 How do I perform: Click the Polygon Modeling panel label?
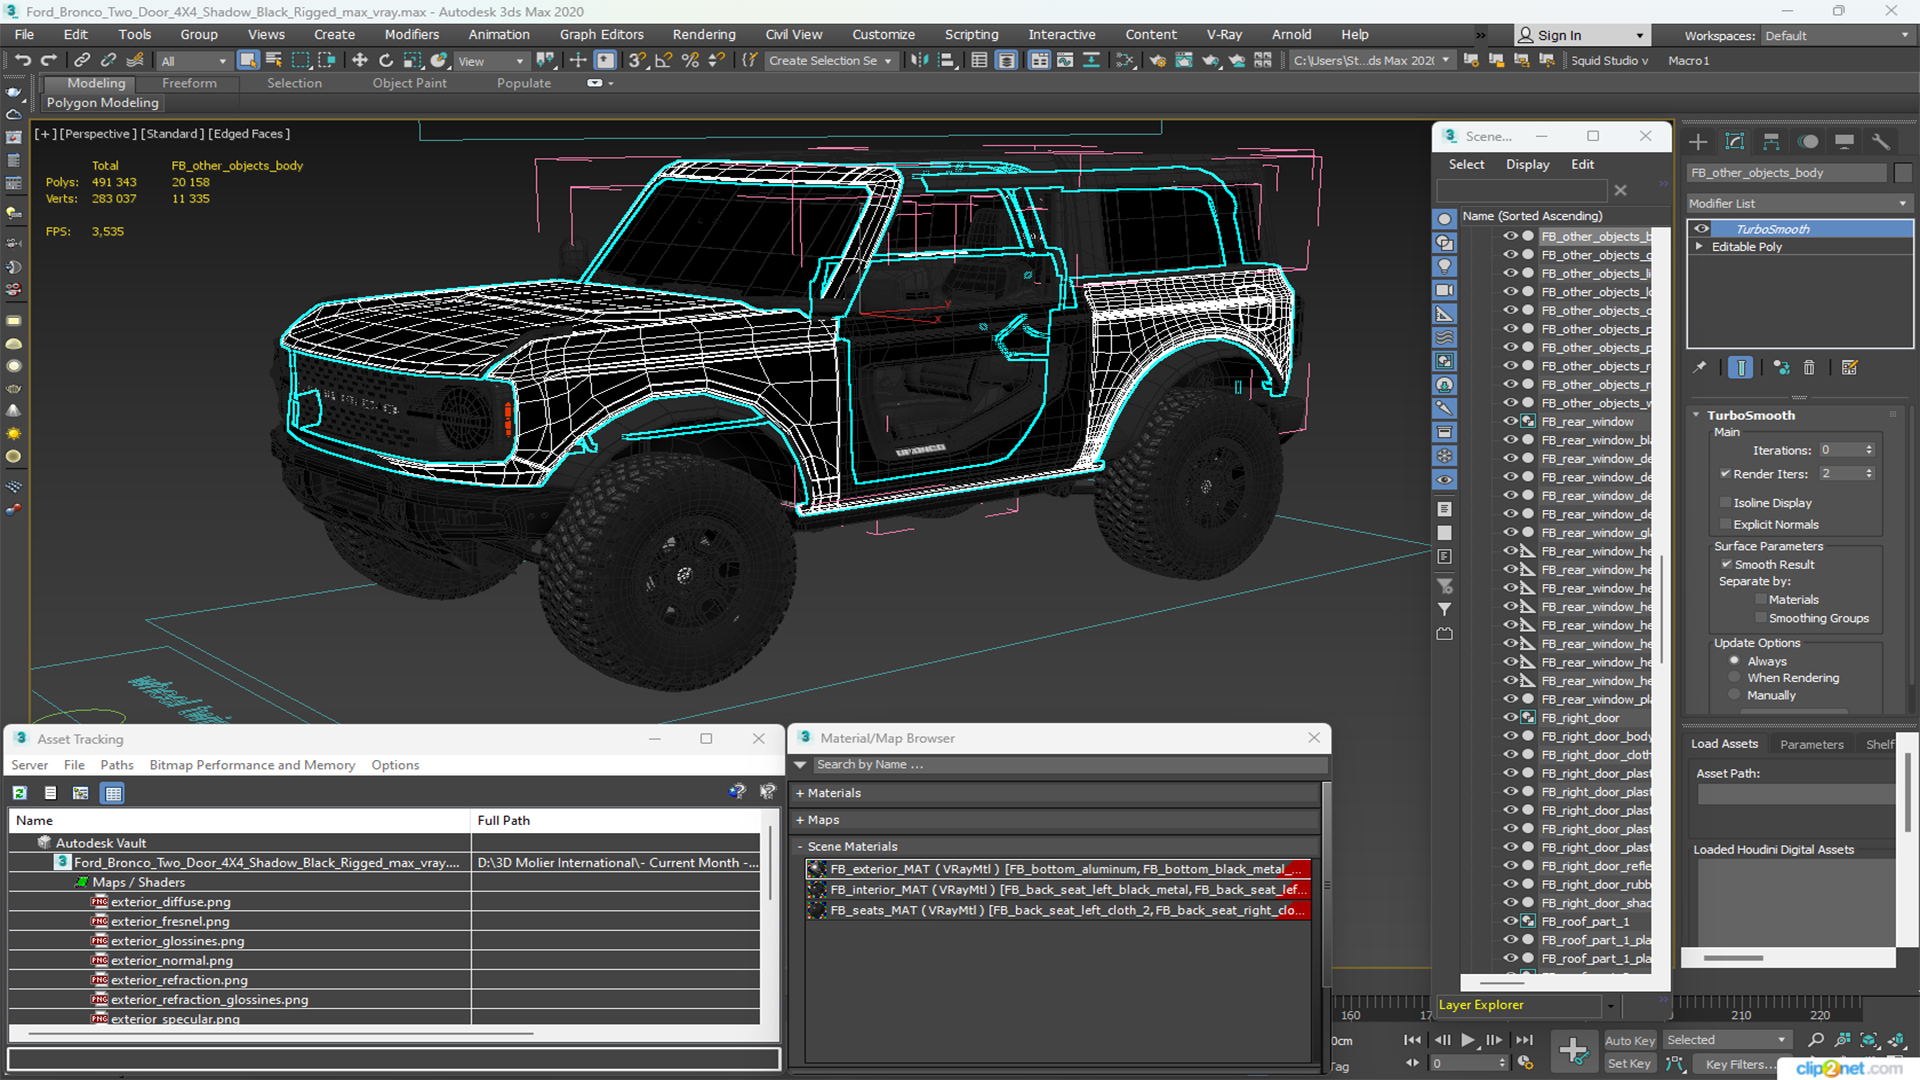click(102, 103)
